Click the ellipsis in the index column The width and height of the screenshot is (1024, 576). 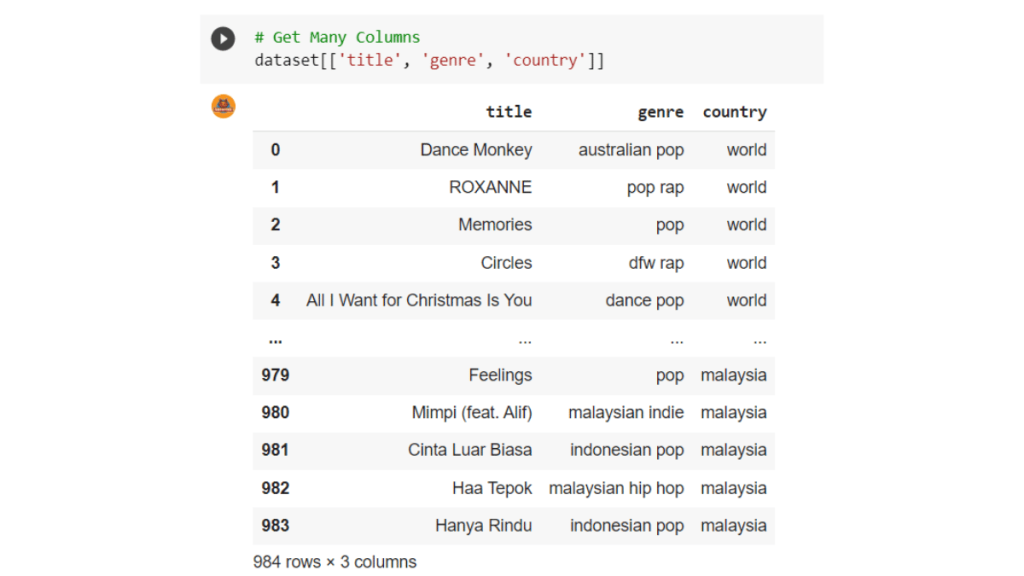click(275, 339)
